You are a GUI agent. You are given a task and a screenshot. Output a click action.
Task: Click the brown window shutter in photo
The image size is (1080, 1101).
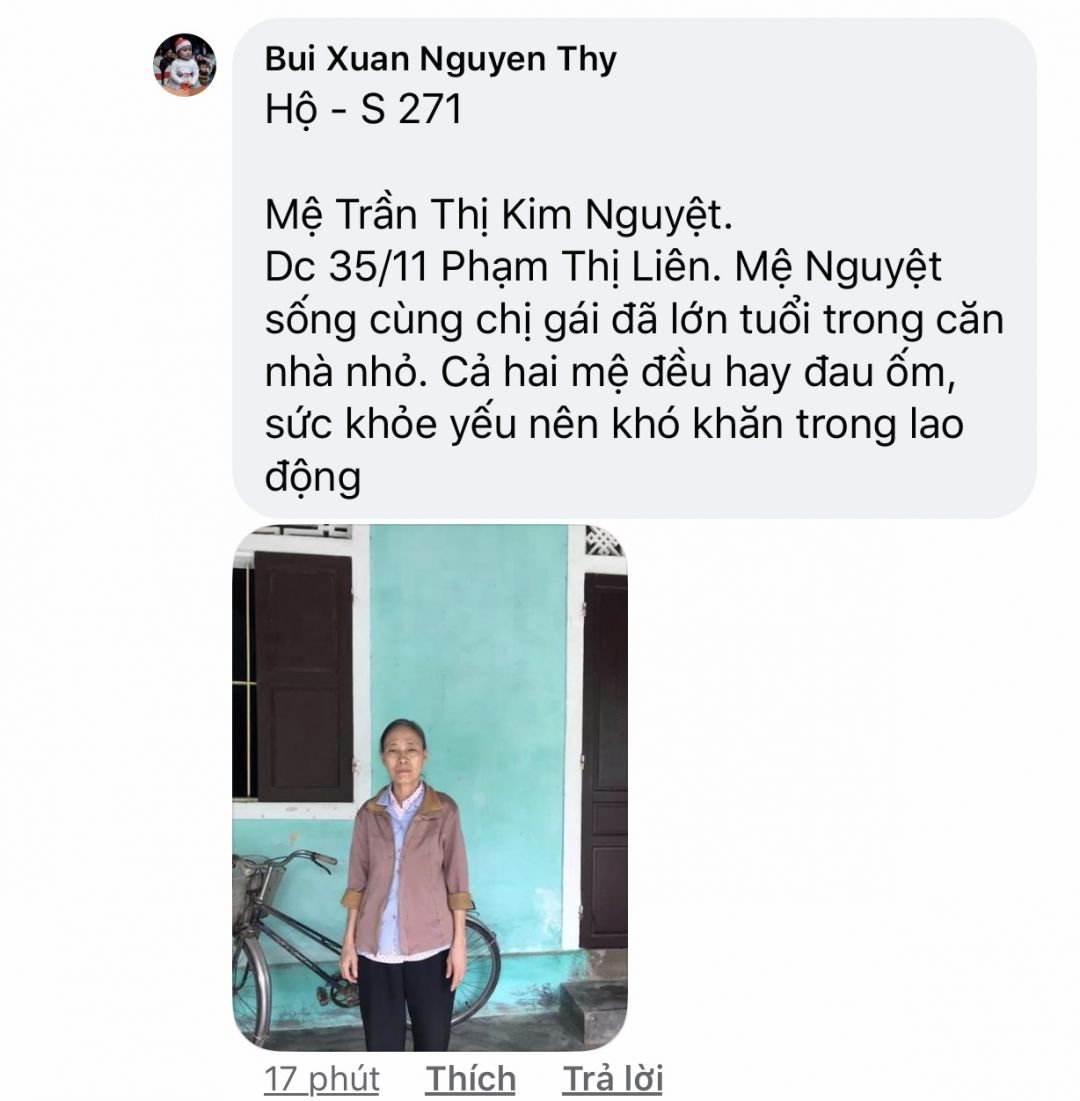[x=303, y=675]
